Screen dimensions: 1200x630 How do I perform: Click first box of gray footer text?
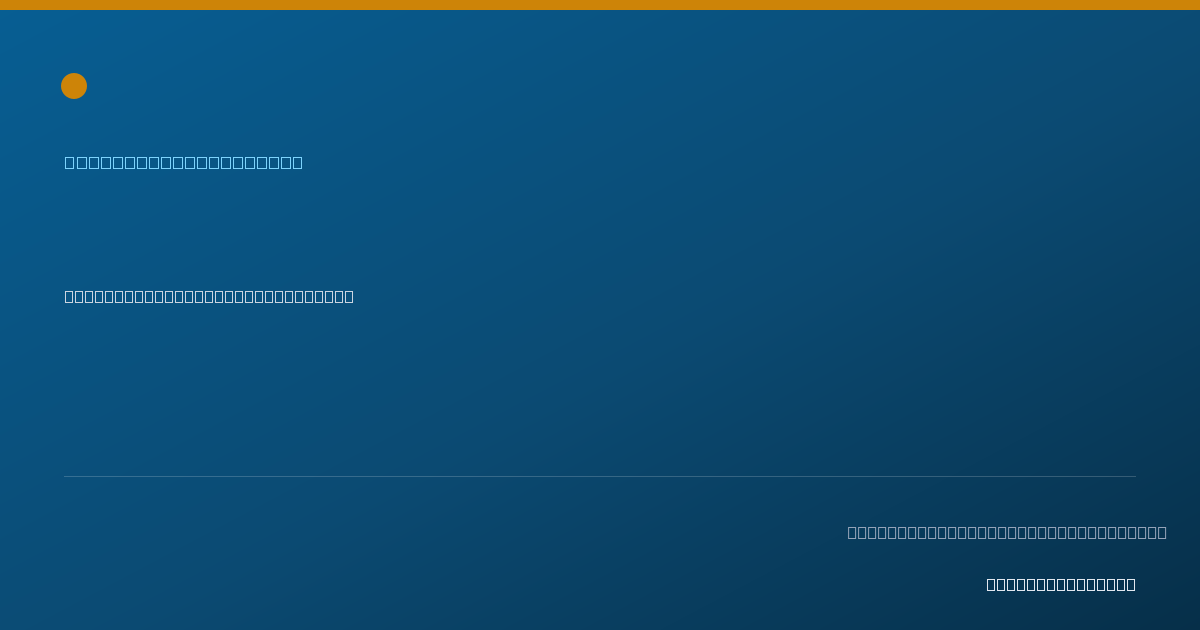click(x=853, y=532)
